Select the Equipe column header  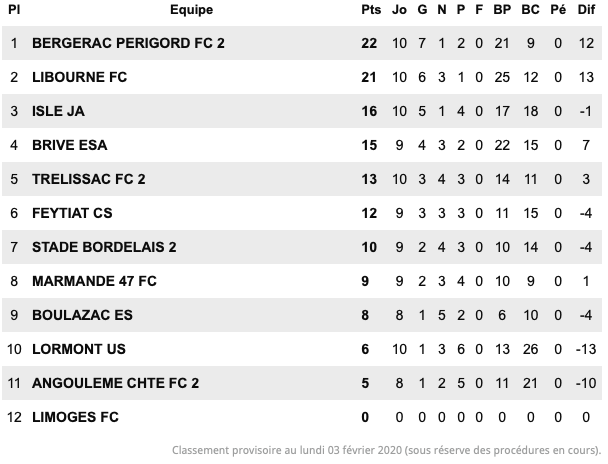192,10
